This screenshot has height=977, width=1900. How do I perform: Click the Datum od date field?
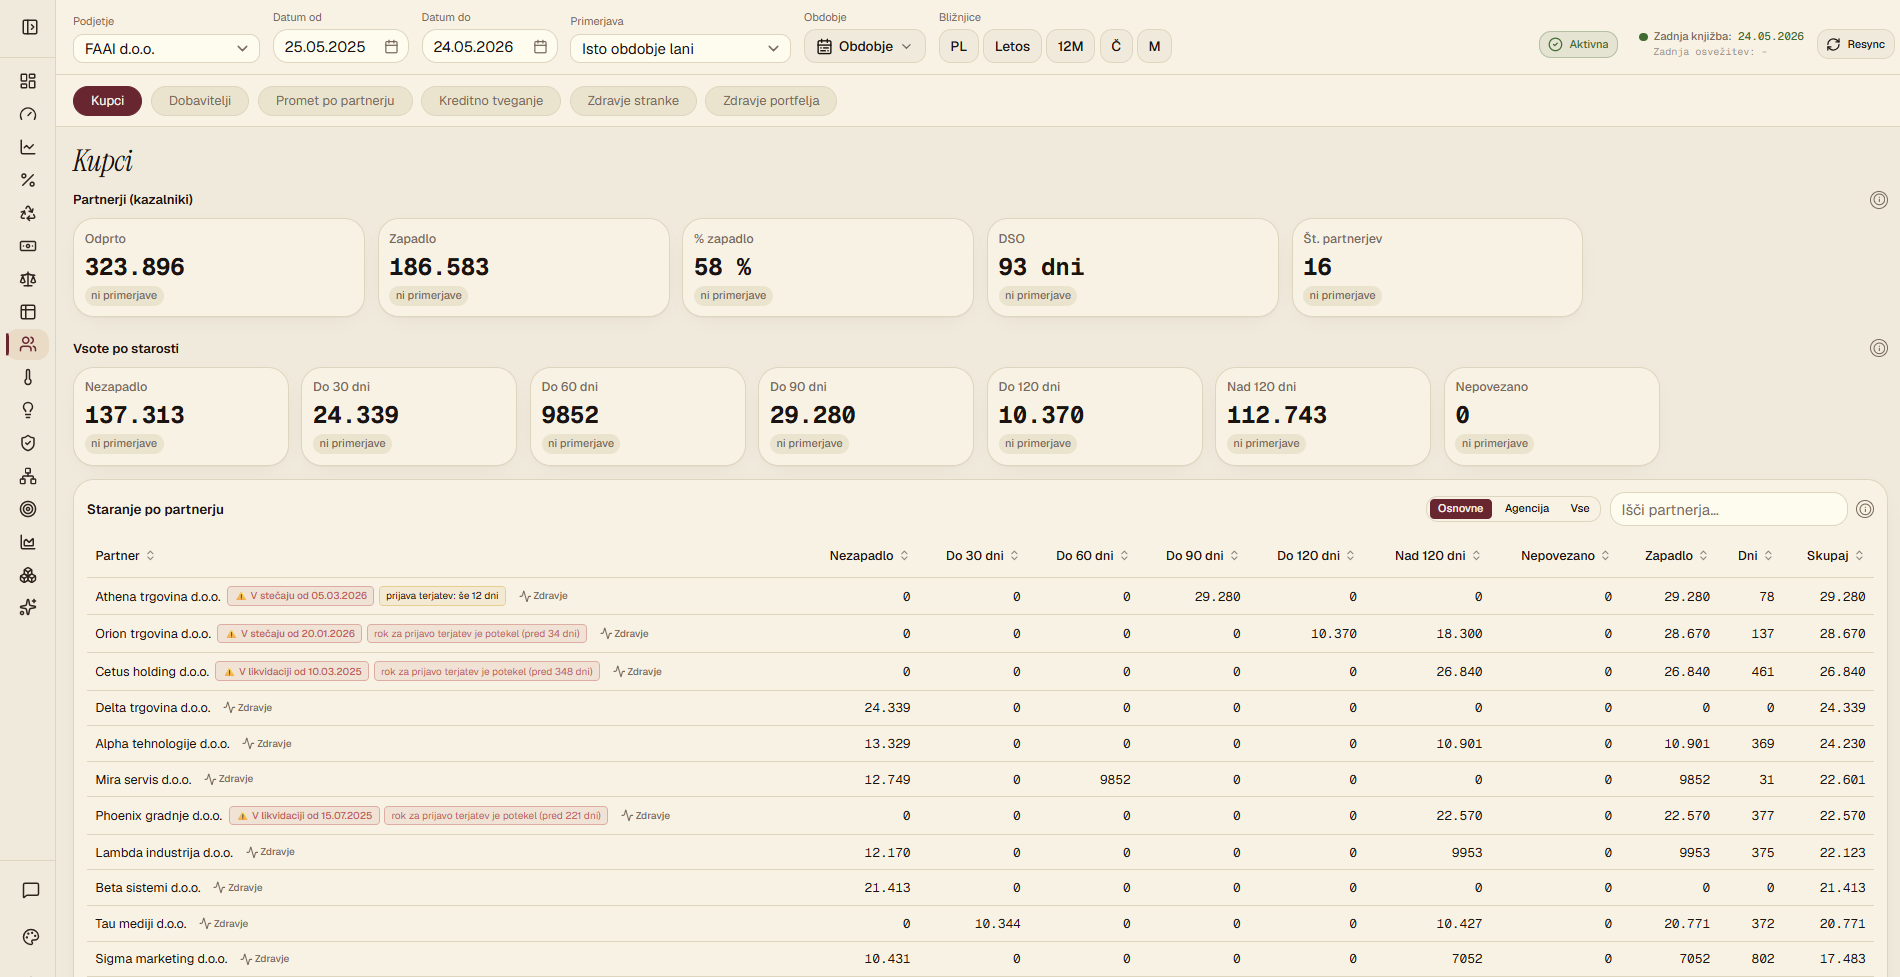340,47
